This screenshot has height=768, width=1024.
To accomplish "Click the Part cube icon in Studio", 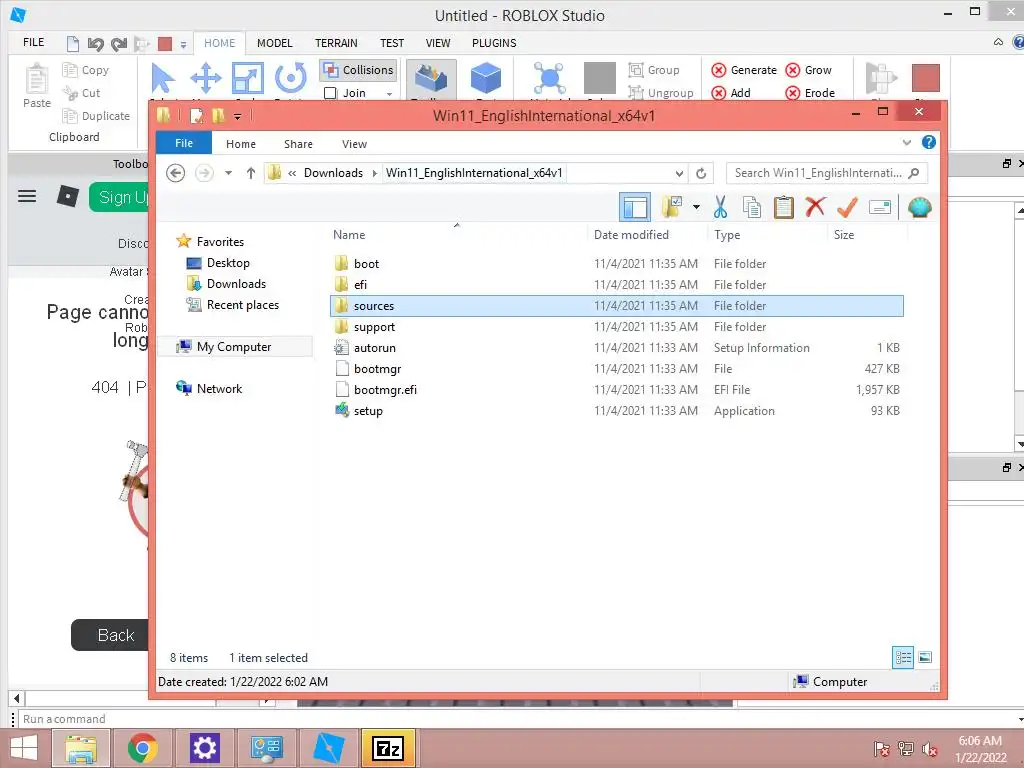I will click(x=486, y=78).
